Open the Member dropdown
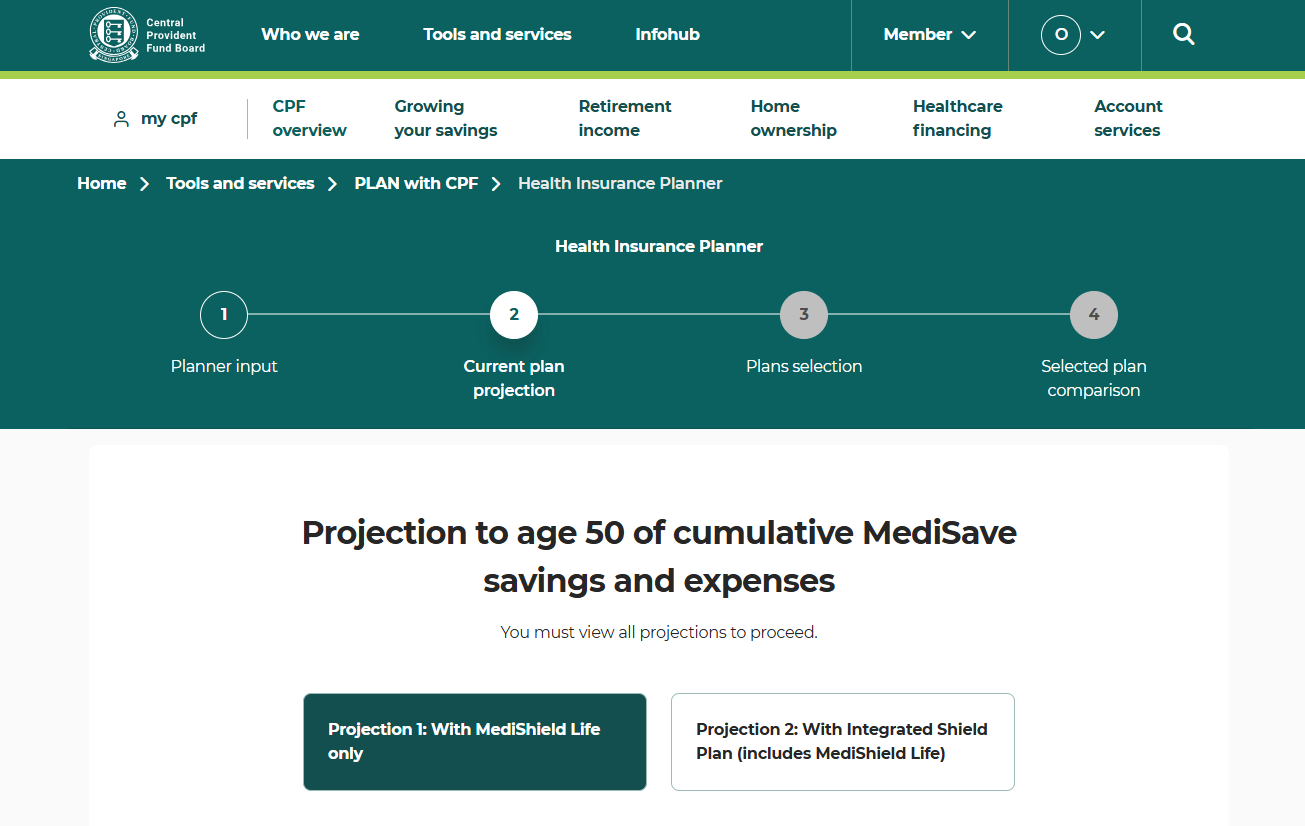 coord(929,34)
